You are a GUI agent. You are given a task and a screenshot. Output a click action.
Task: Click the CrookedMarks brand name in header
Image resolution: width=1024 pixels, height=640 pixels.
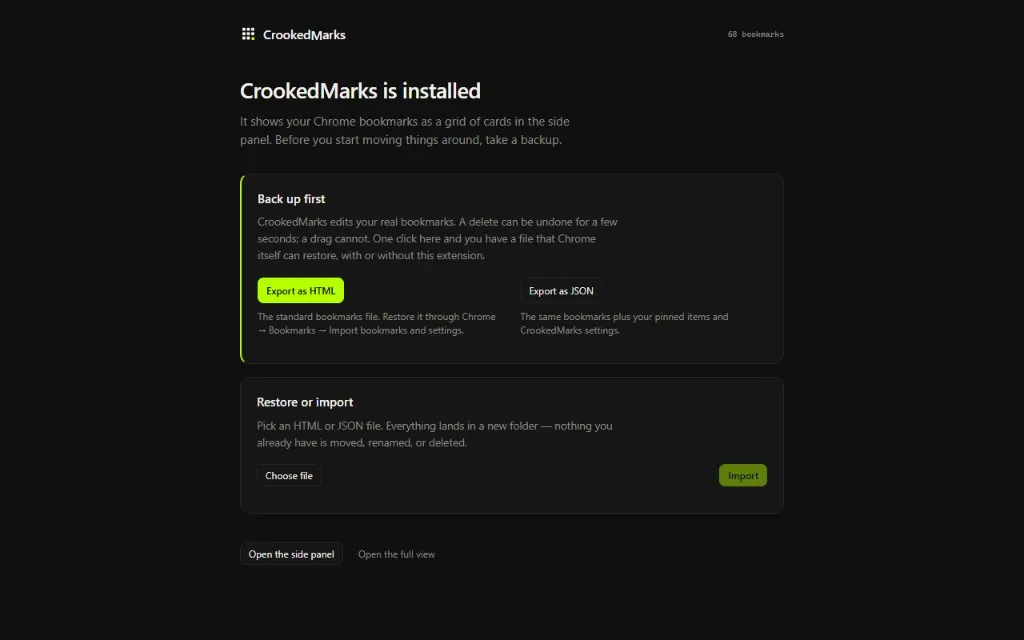point(304,35)
